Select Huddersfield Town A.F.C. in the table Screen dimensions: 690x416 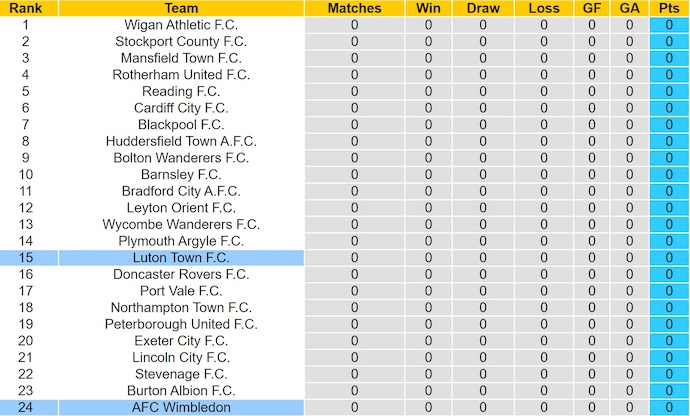pos(181,141)
